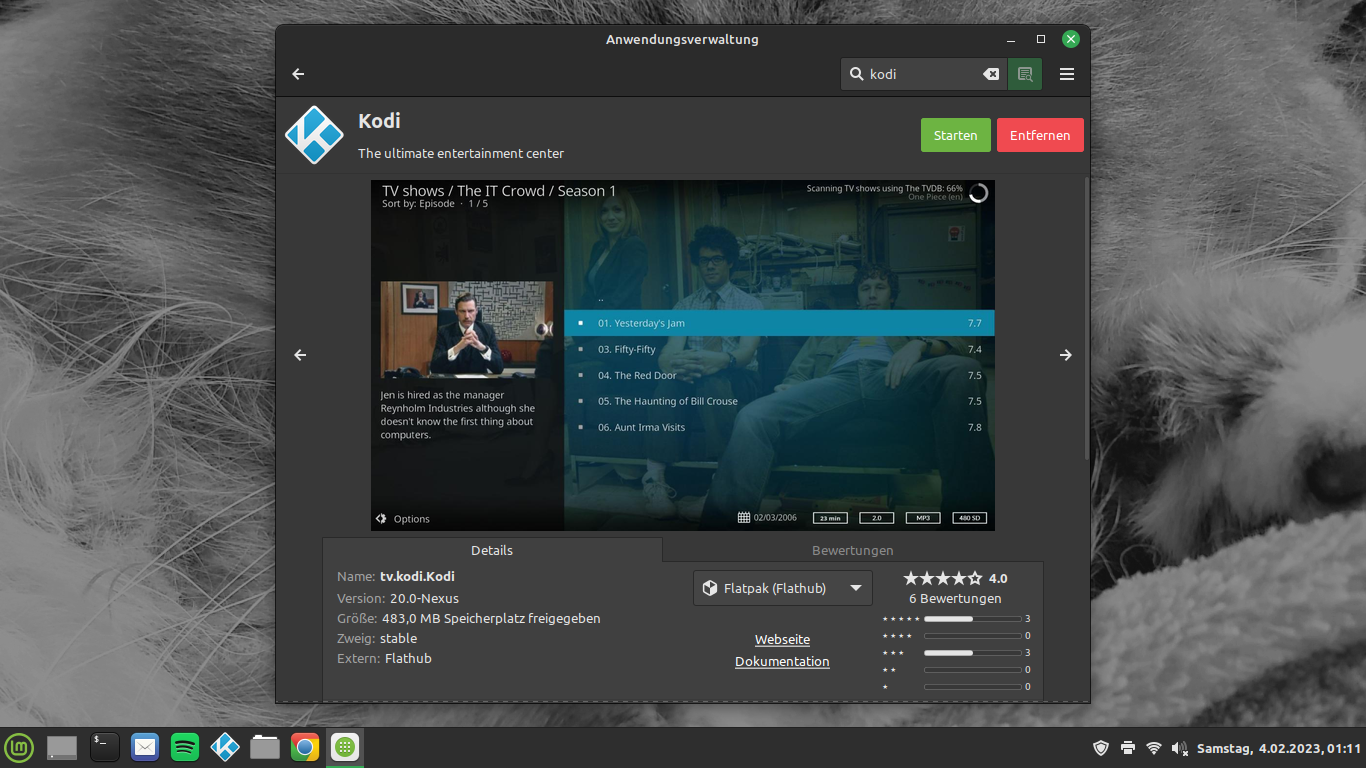
Task: Click the muted volume tray icon
Action: 1180,748
